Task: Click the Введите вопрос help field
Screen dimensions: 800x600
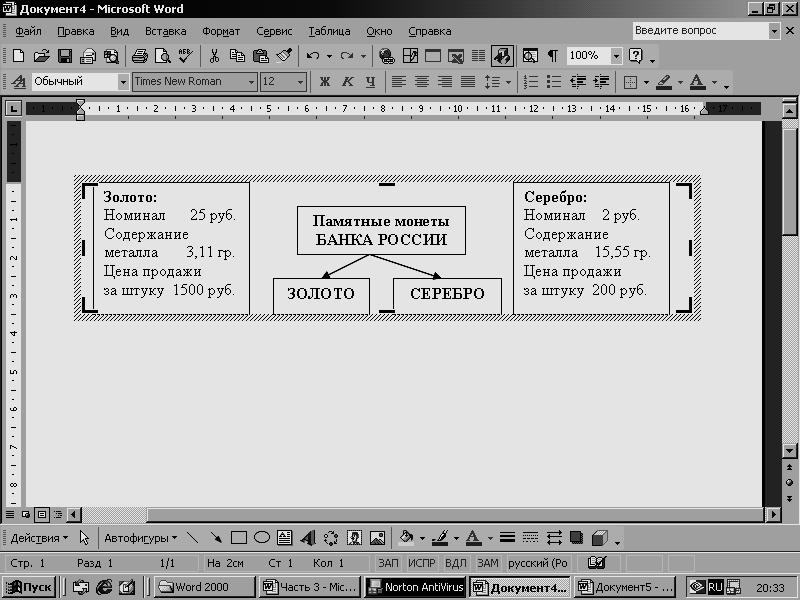Action: pos(701,31)
